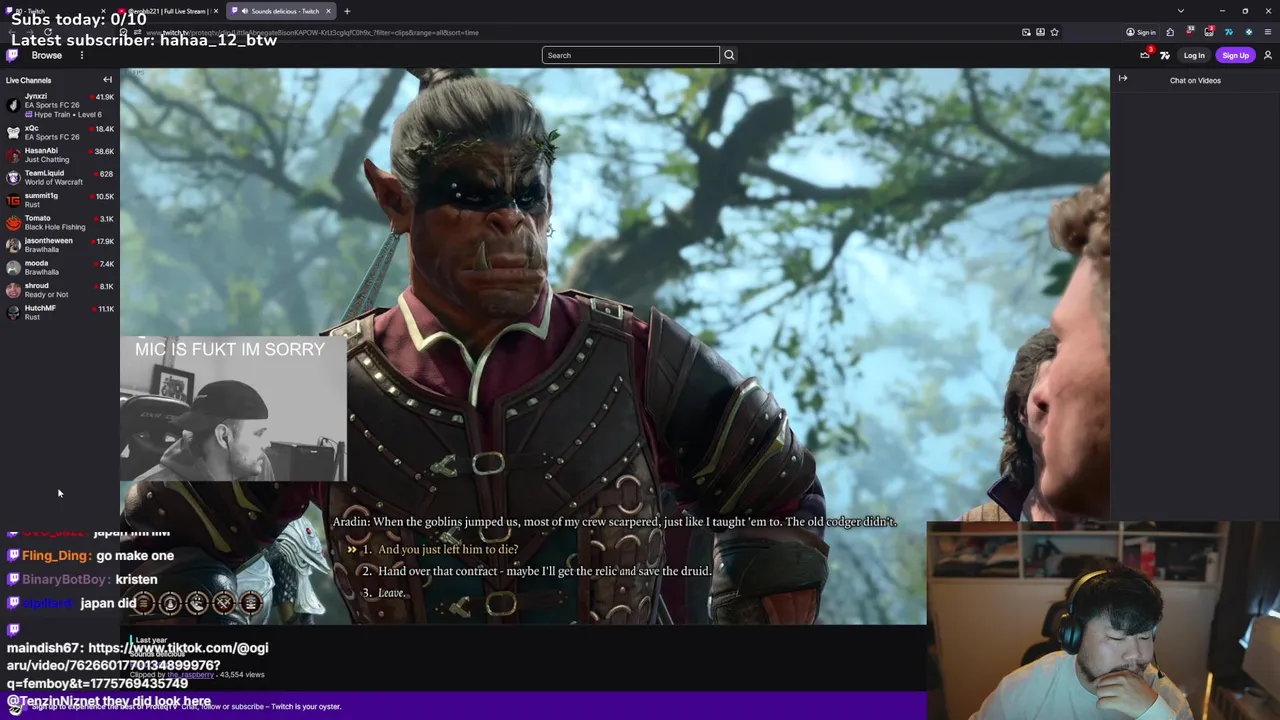The image size is (1280, 720).
Task: Close the Sounds delicious tab
Action: coord(328,11)
